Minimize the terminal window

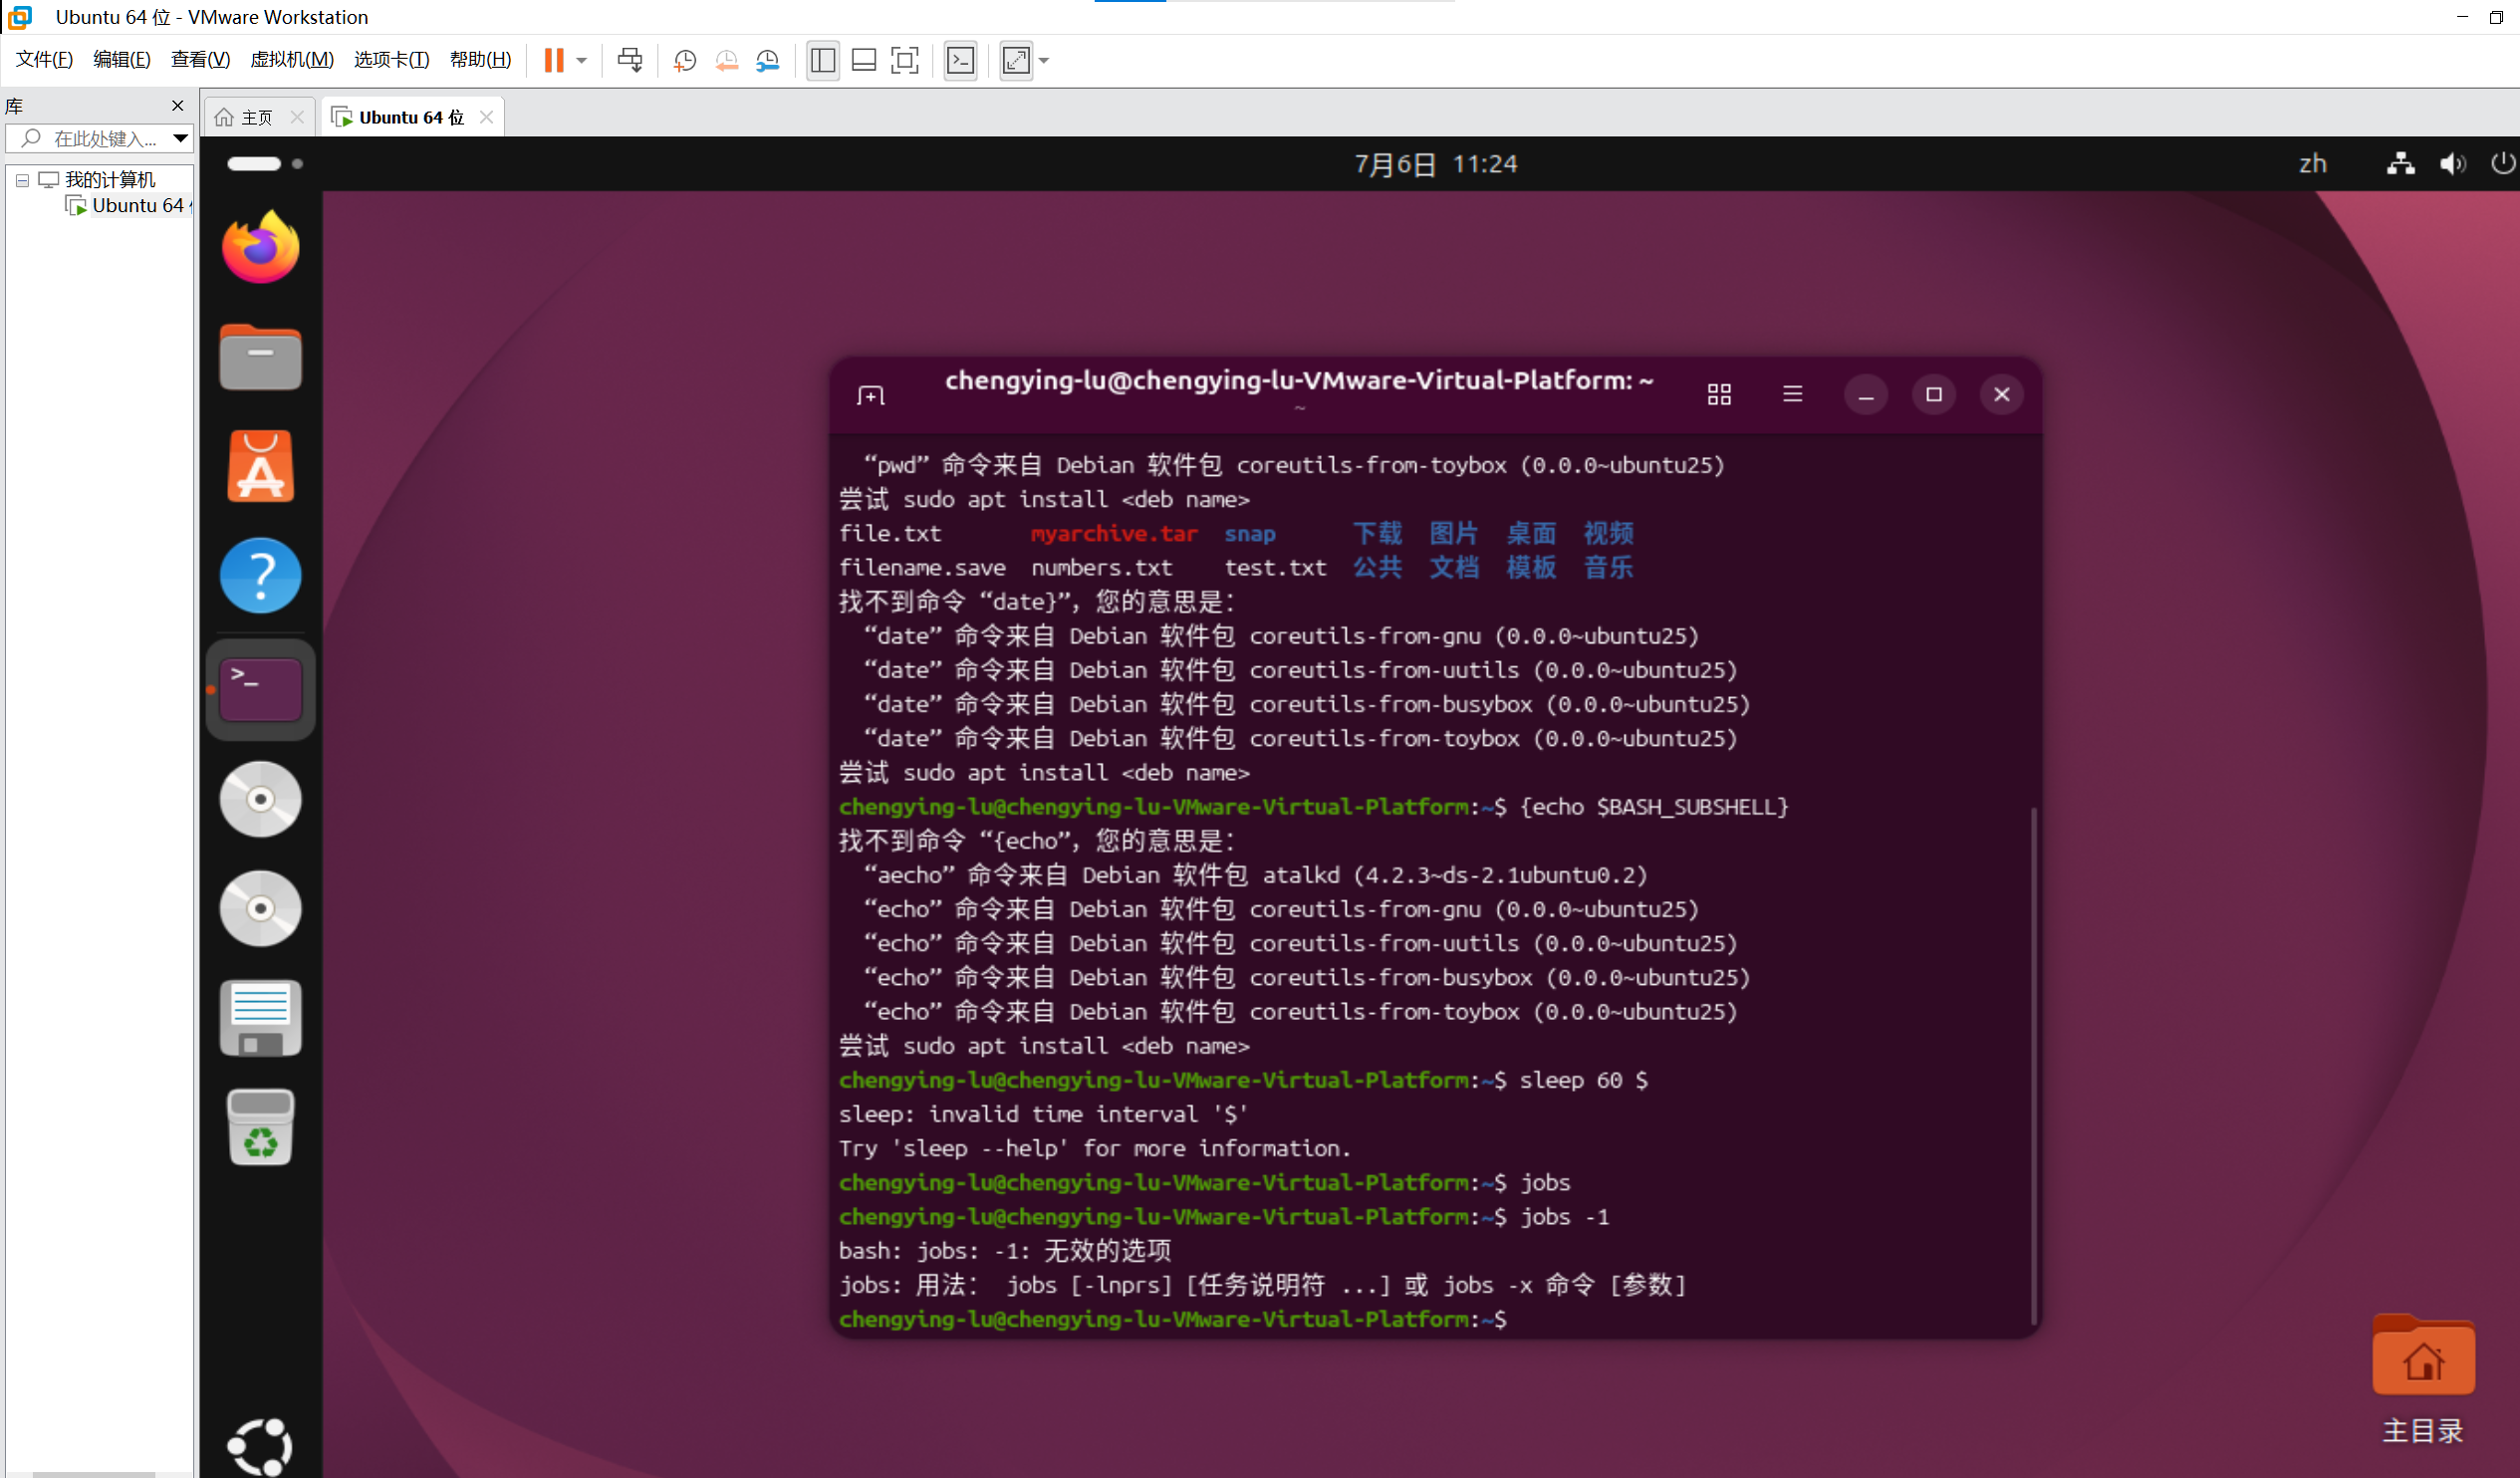(1866, 395)
